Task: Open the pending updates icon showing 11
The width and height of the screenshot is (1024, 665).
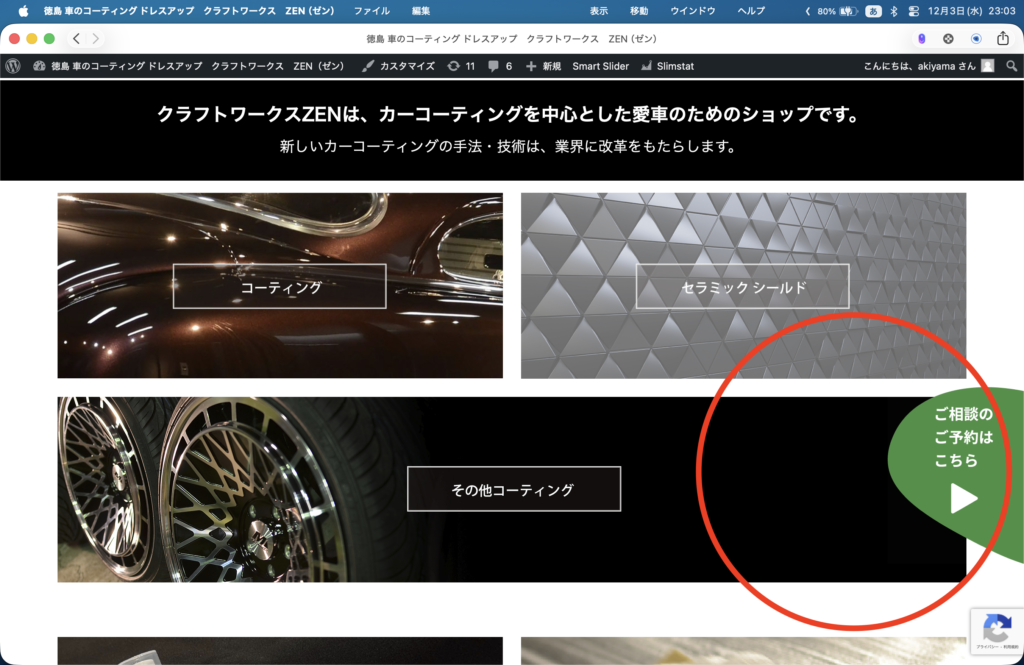Action: click(x=461, y=66)
